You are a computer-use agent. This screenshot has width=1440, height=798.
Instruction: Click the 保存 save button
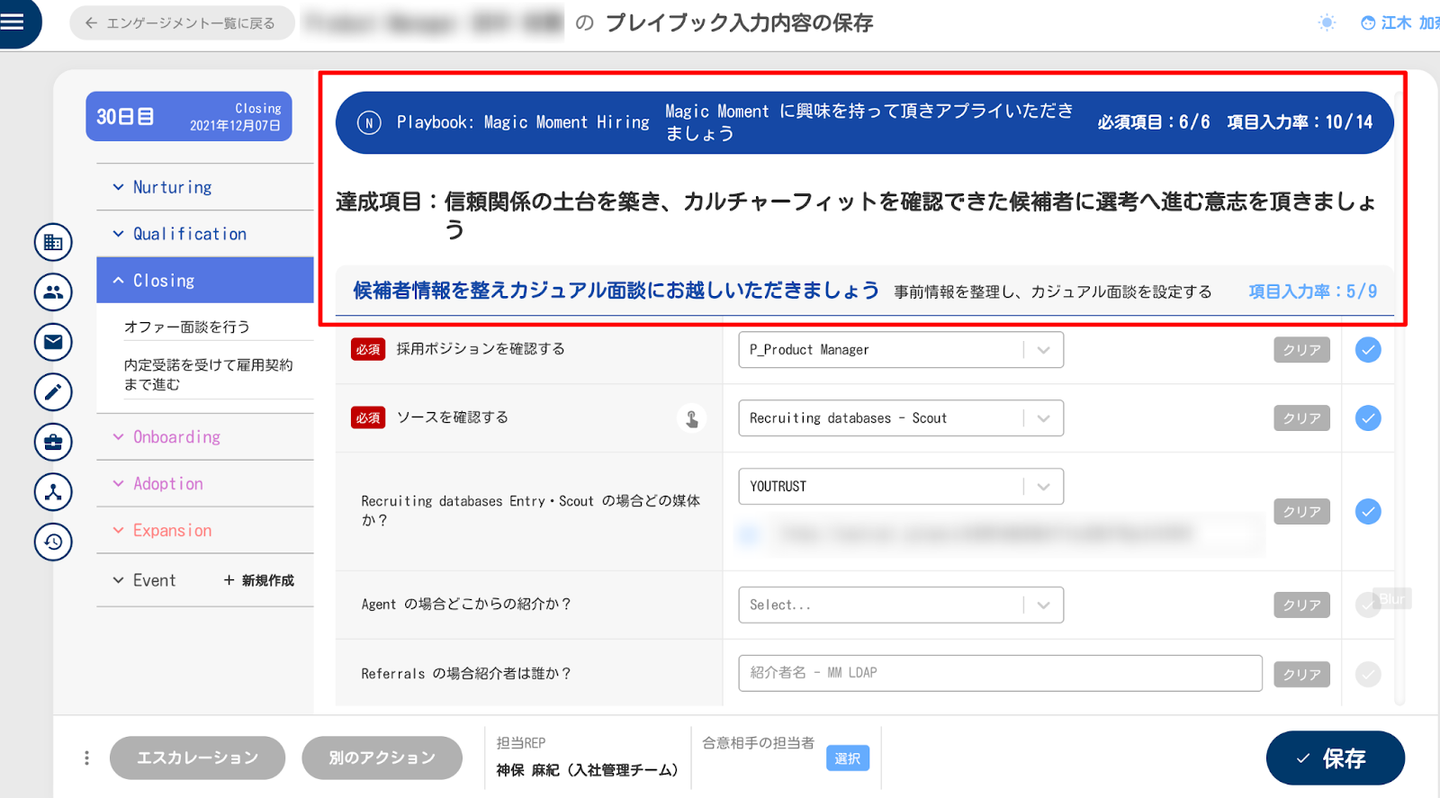pyautogui.click(x=1334, y=758)
